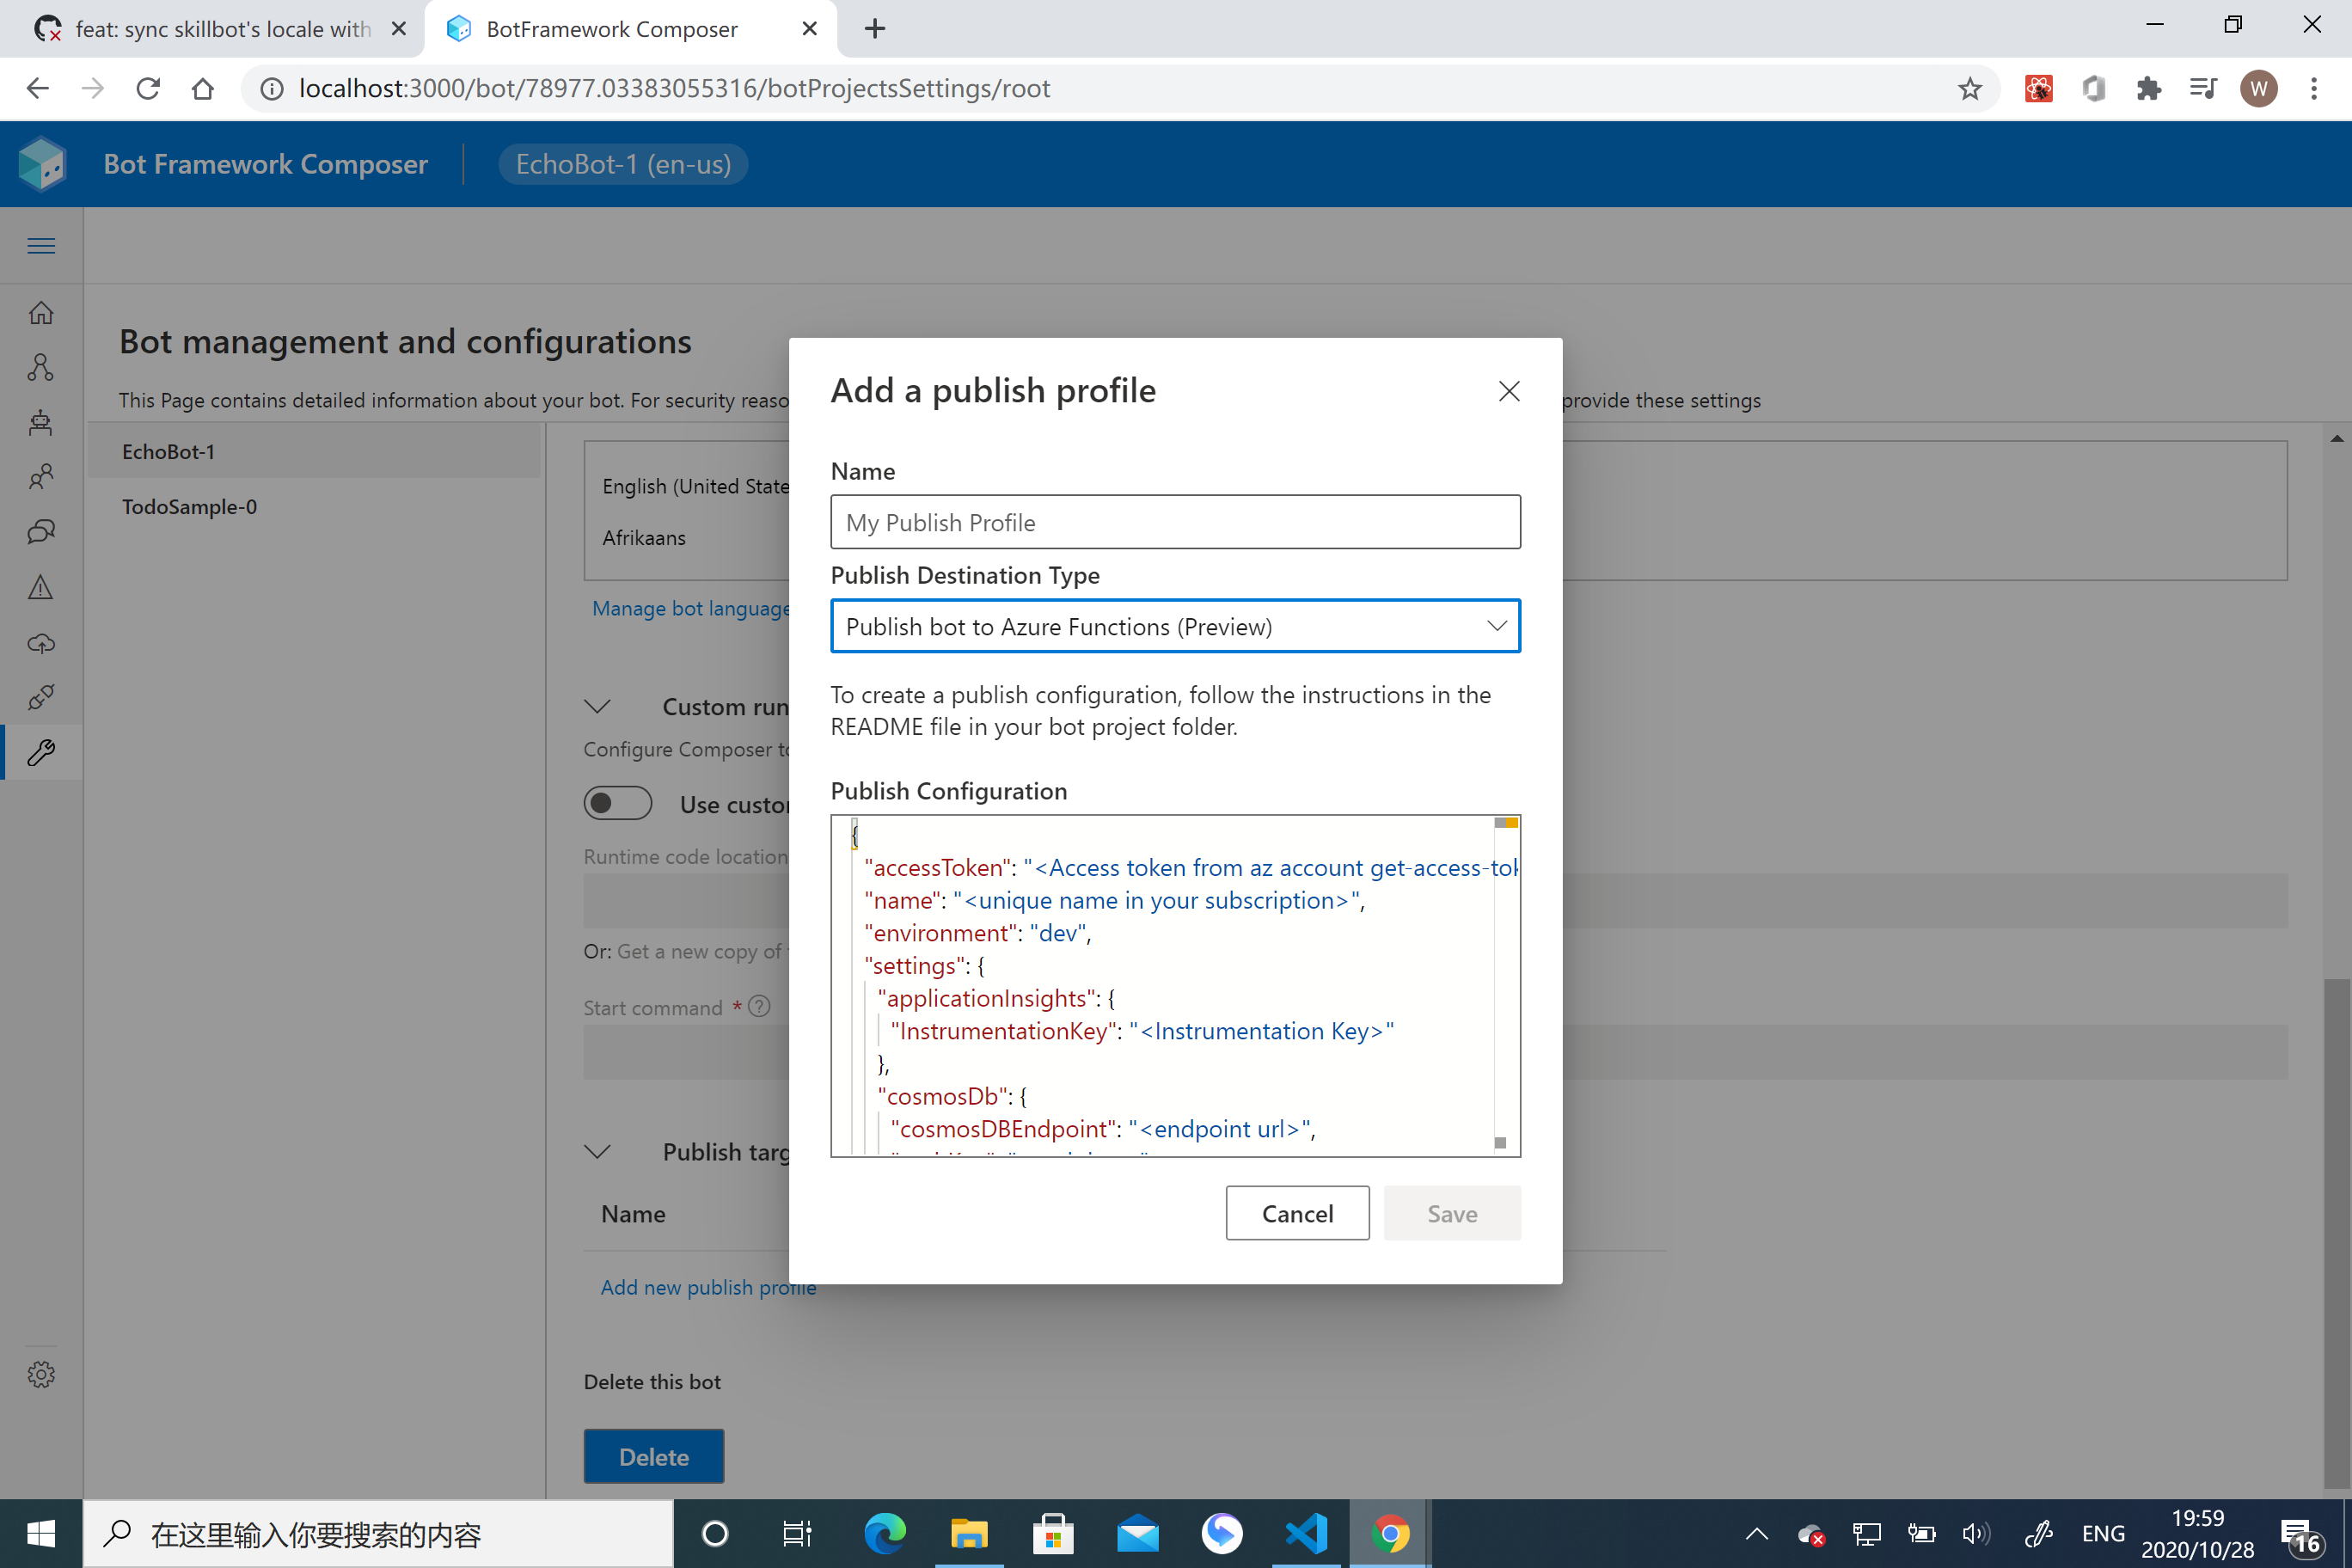This screenshot has height=1568, width=2352.
Task: Click Cancel in publish profile dialog
Action: pyautogui.click(x=1297, y=1214)
